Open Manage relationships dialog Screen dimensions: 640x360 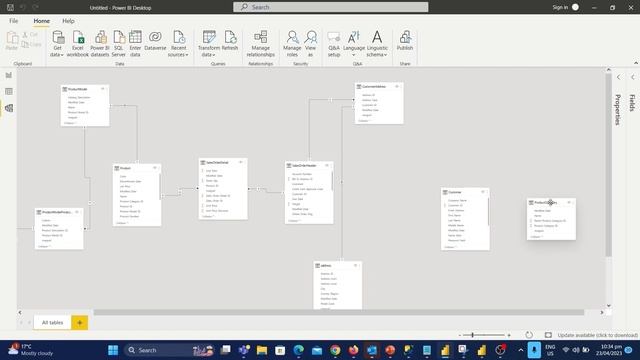click(260, 44)
